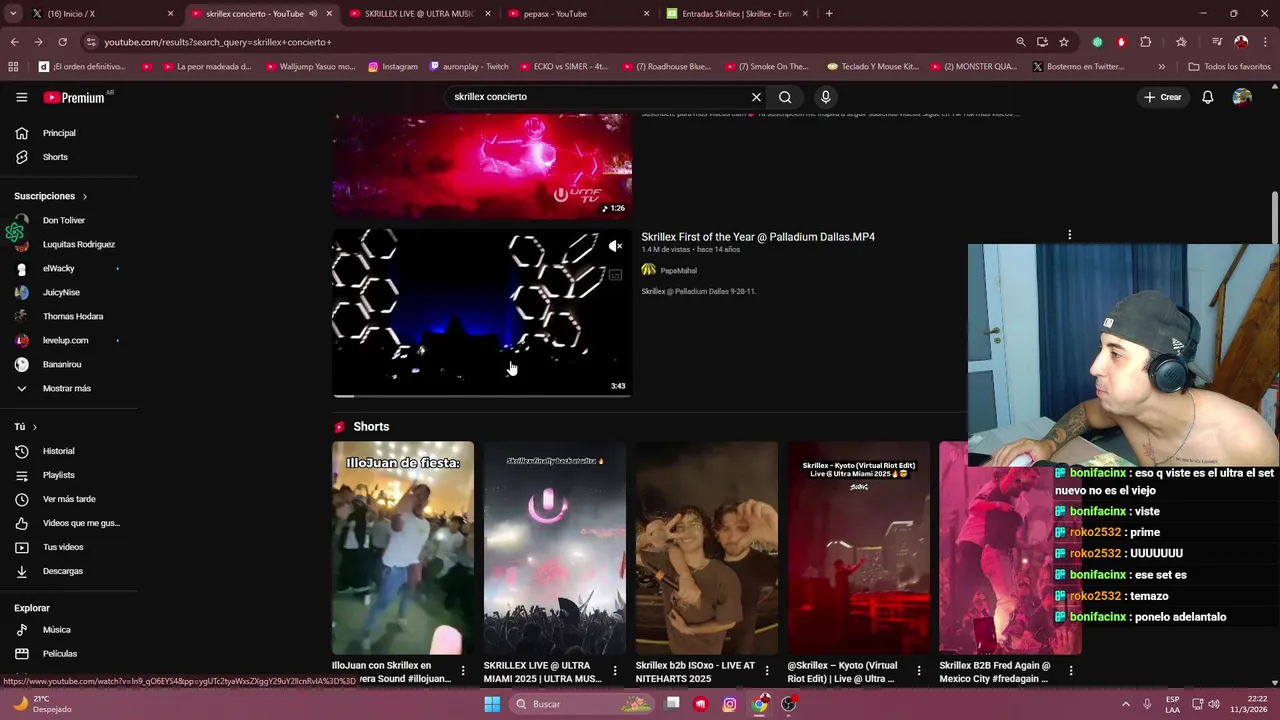Screen dimensions: 1280x720
Task: Open a new browser tab
Action: [x=829, y=14]
